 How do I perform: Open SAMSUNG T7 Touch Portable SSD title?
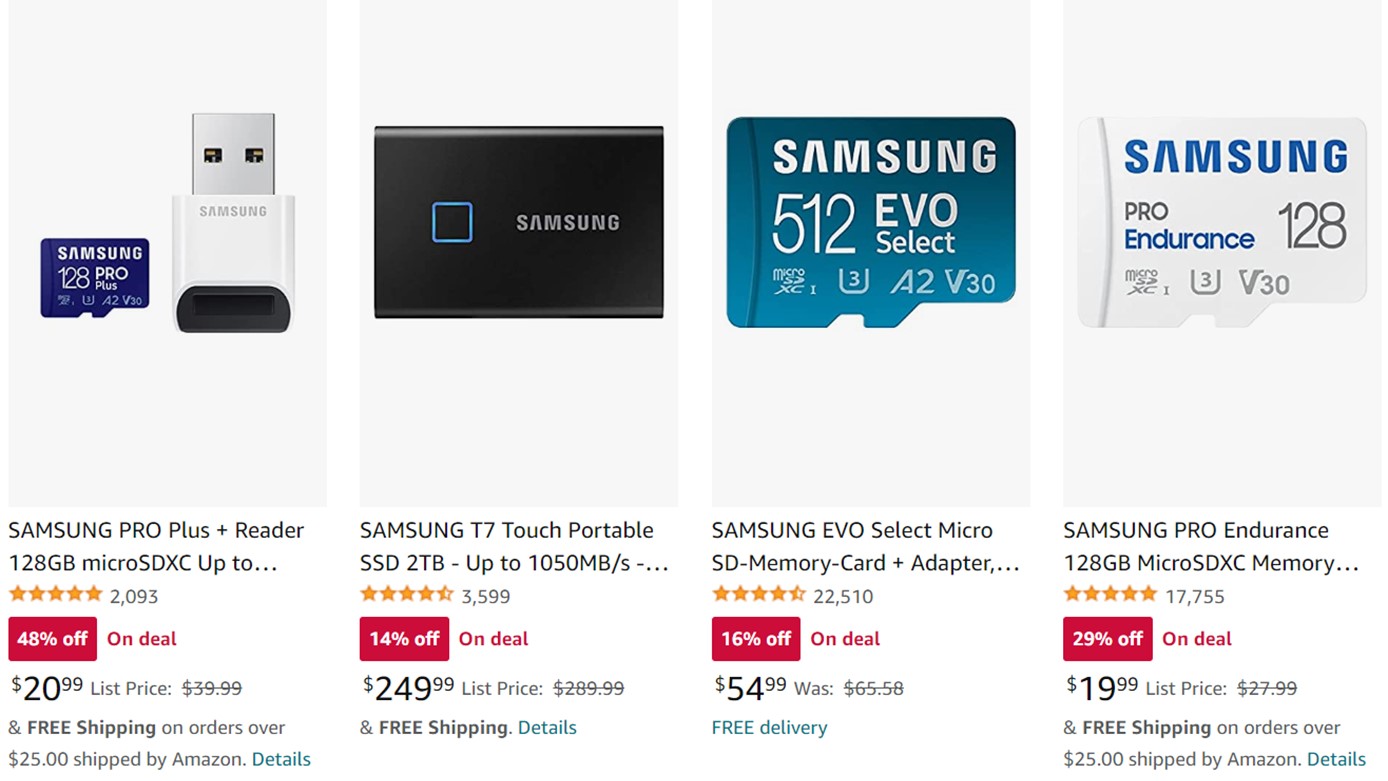[x=513, y=546]
